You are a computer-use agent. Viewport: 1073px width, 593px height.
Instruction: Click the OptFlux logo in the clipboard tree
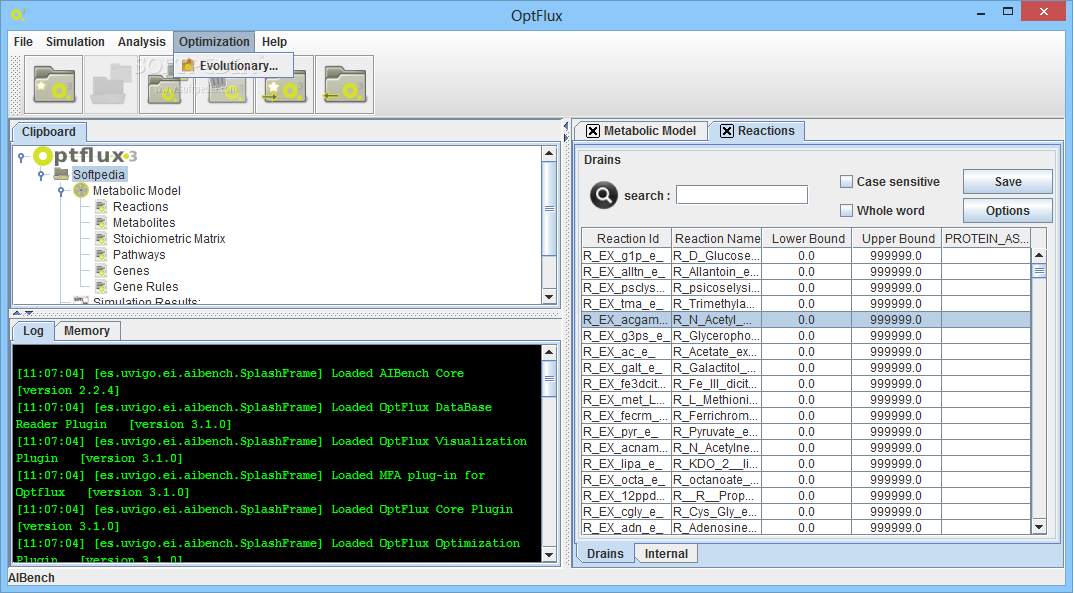pyautogui.click(x=85, y=156)
